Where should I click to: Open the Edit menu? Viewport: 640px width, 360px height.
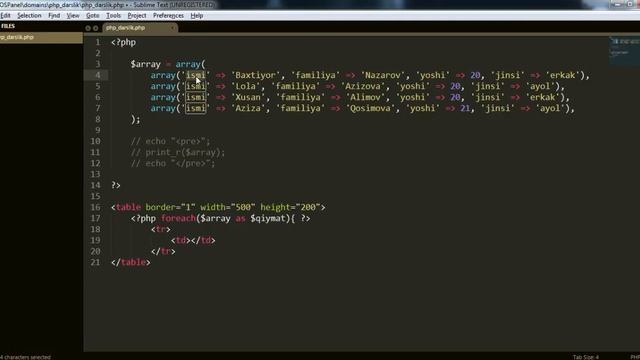click(x=5, y=16)
